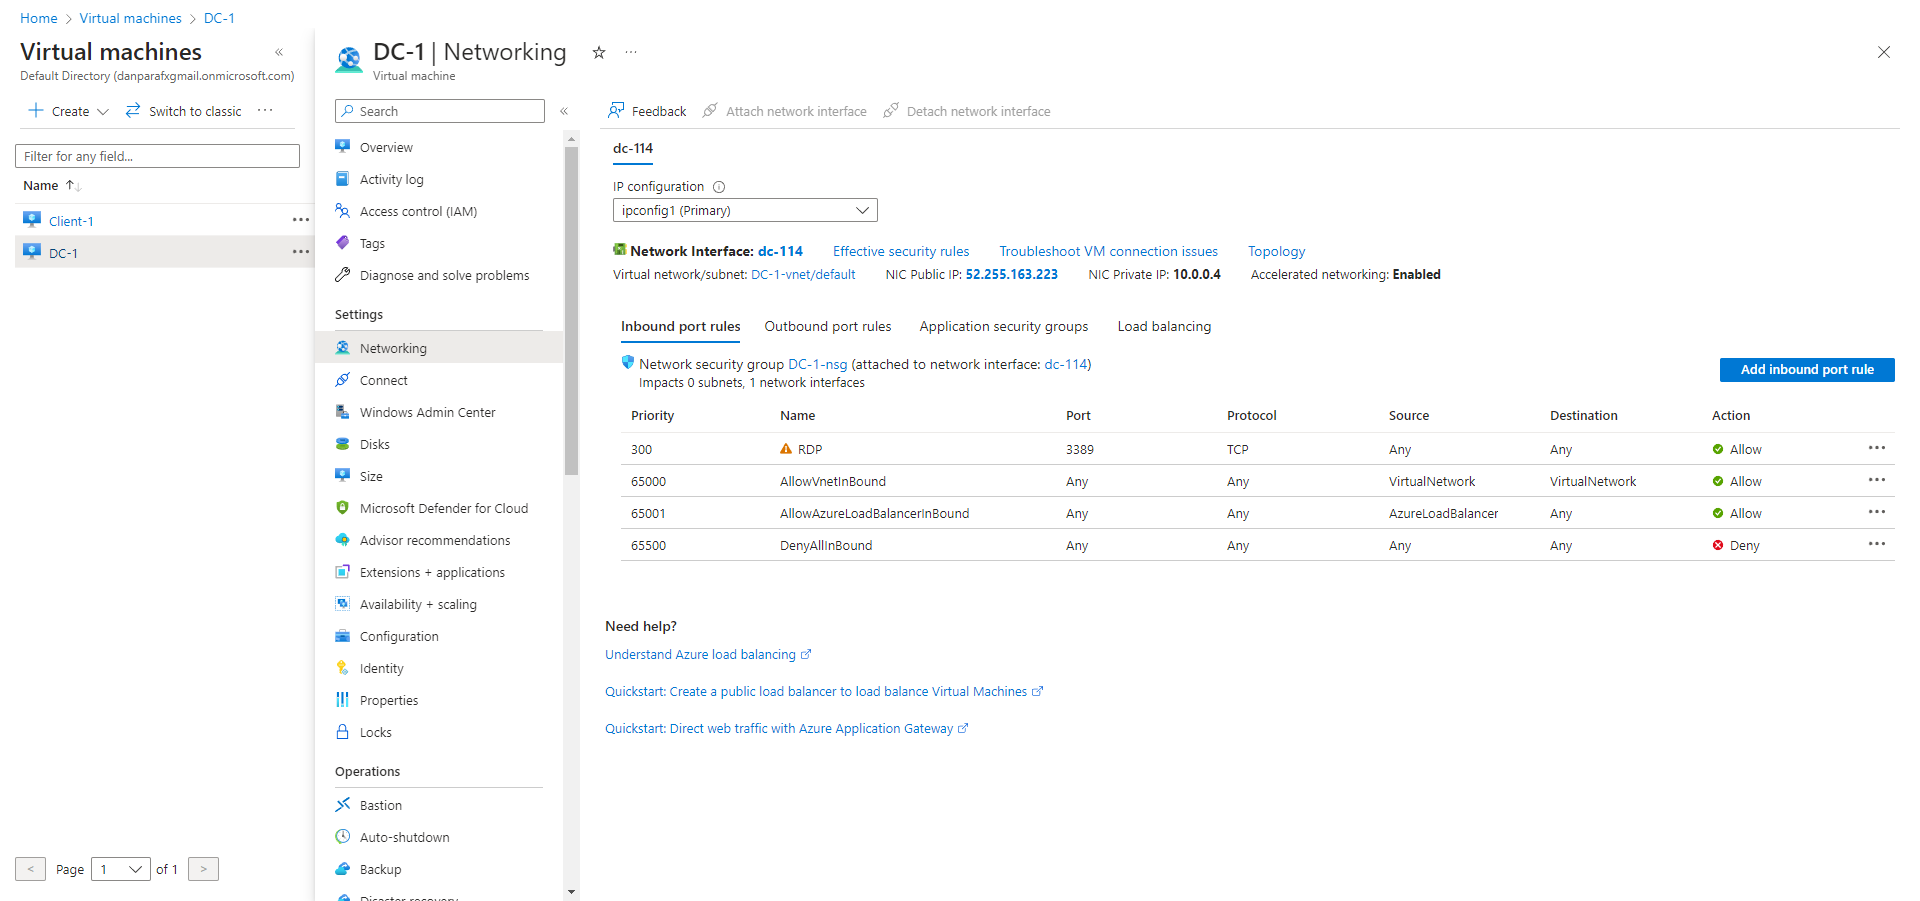Image resolution: width=1920 pixels, height=901 pixels.
Task: Open the page number dropdown
Action: click(121, 869)
